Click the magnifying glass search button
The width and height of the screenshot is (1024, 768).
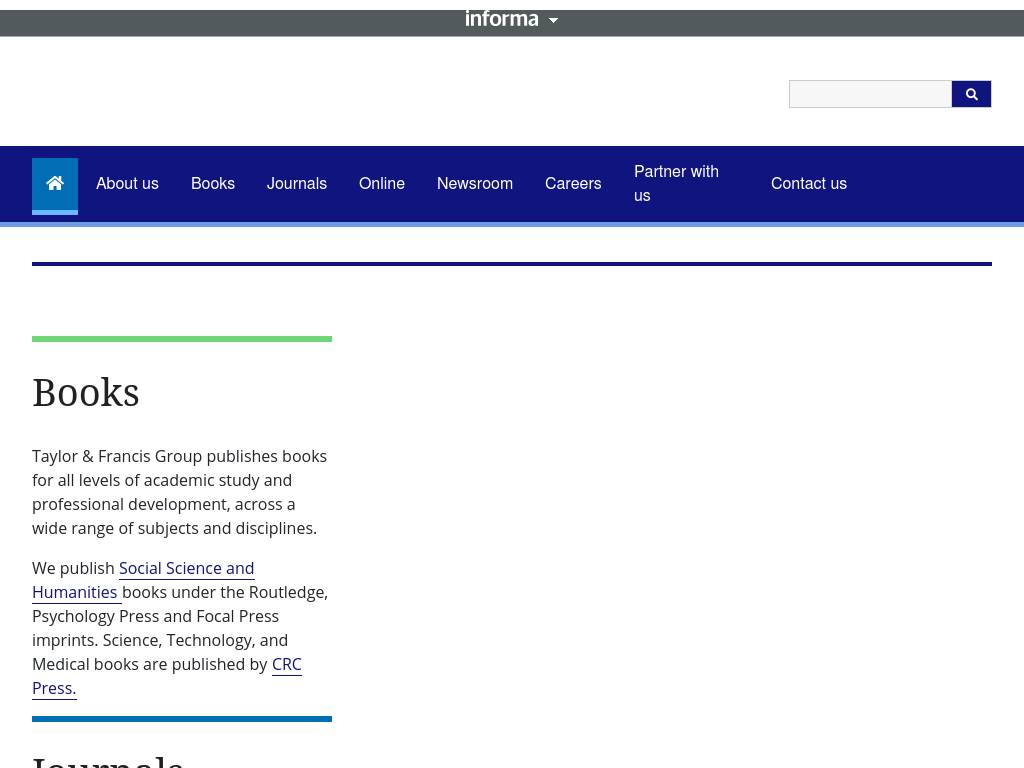(x=971, y=94)
